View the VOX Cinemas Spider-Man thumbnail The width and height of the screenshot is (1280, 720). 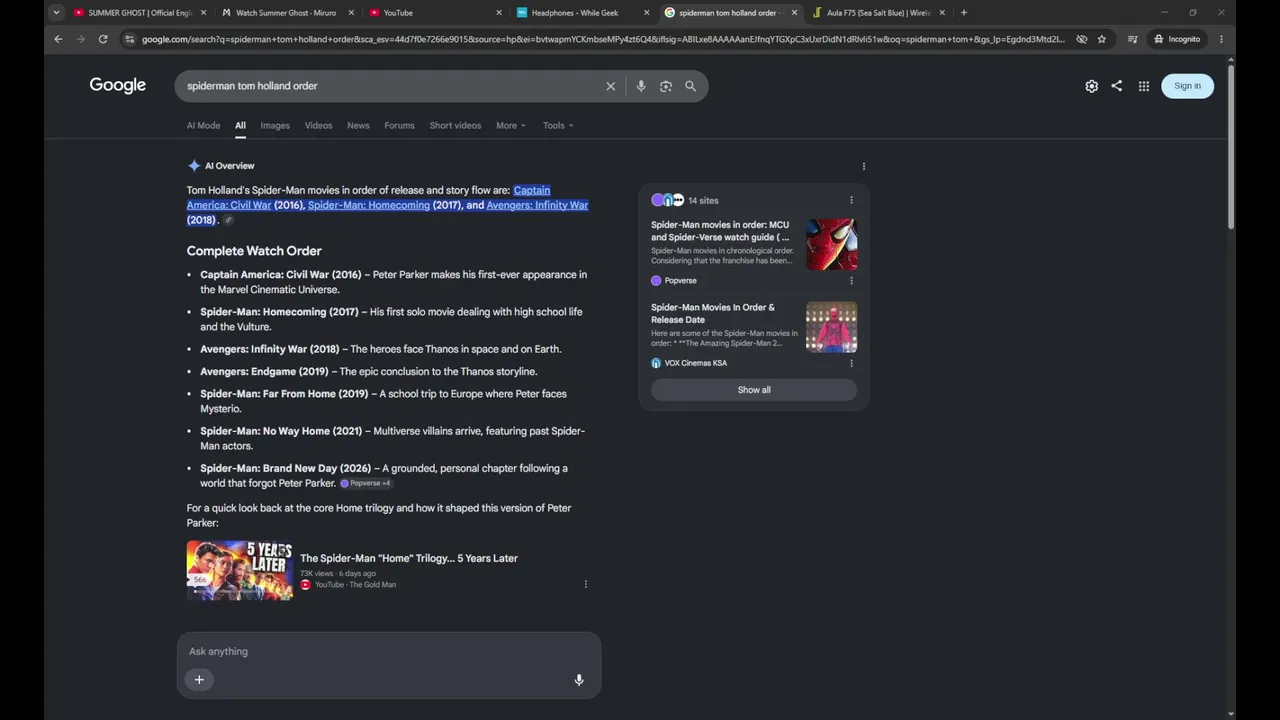point(832,327)
